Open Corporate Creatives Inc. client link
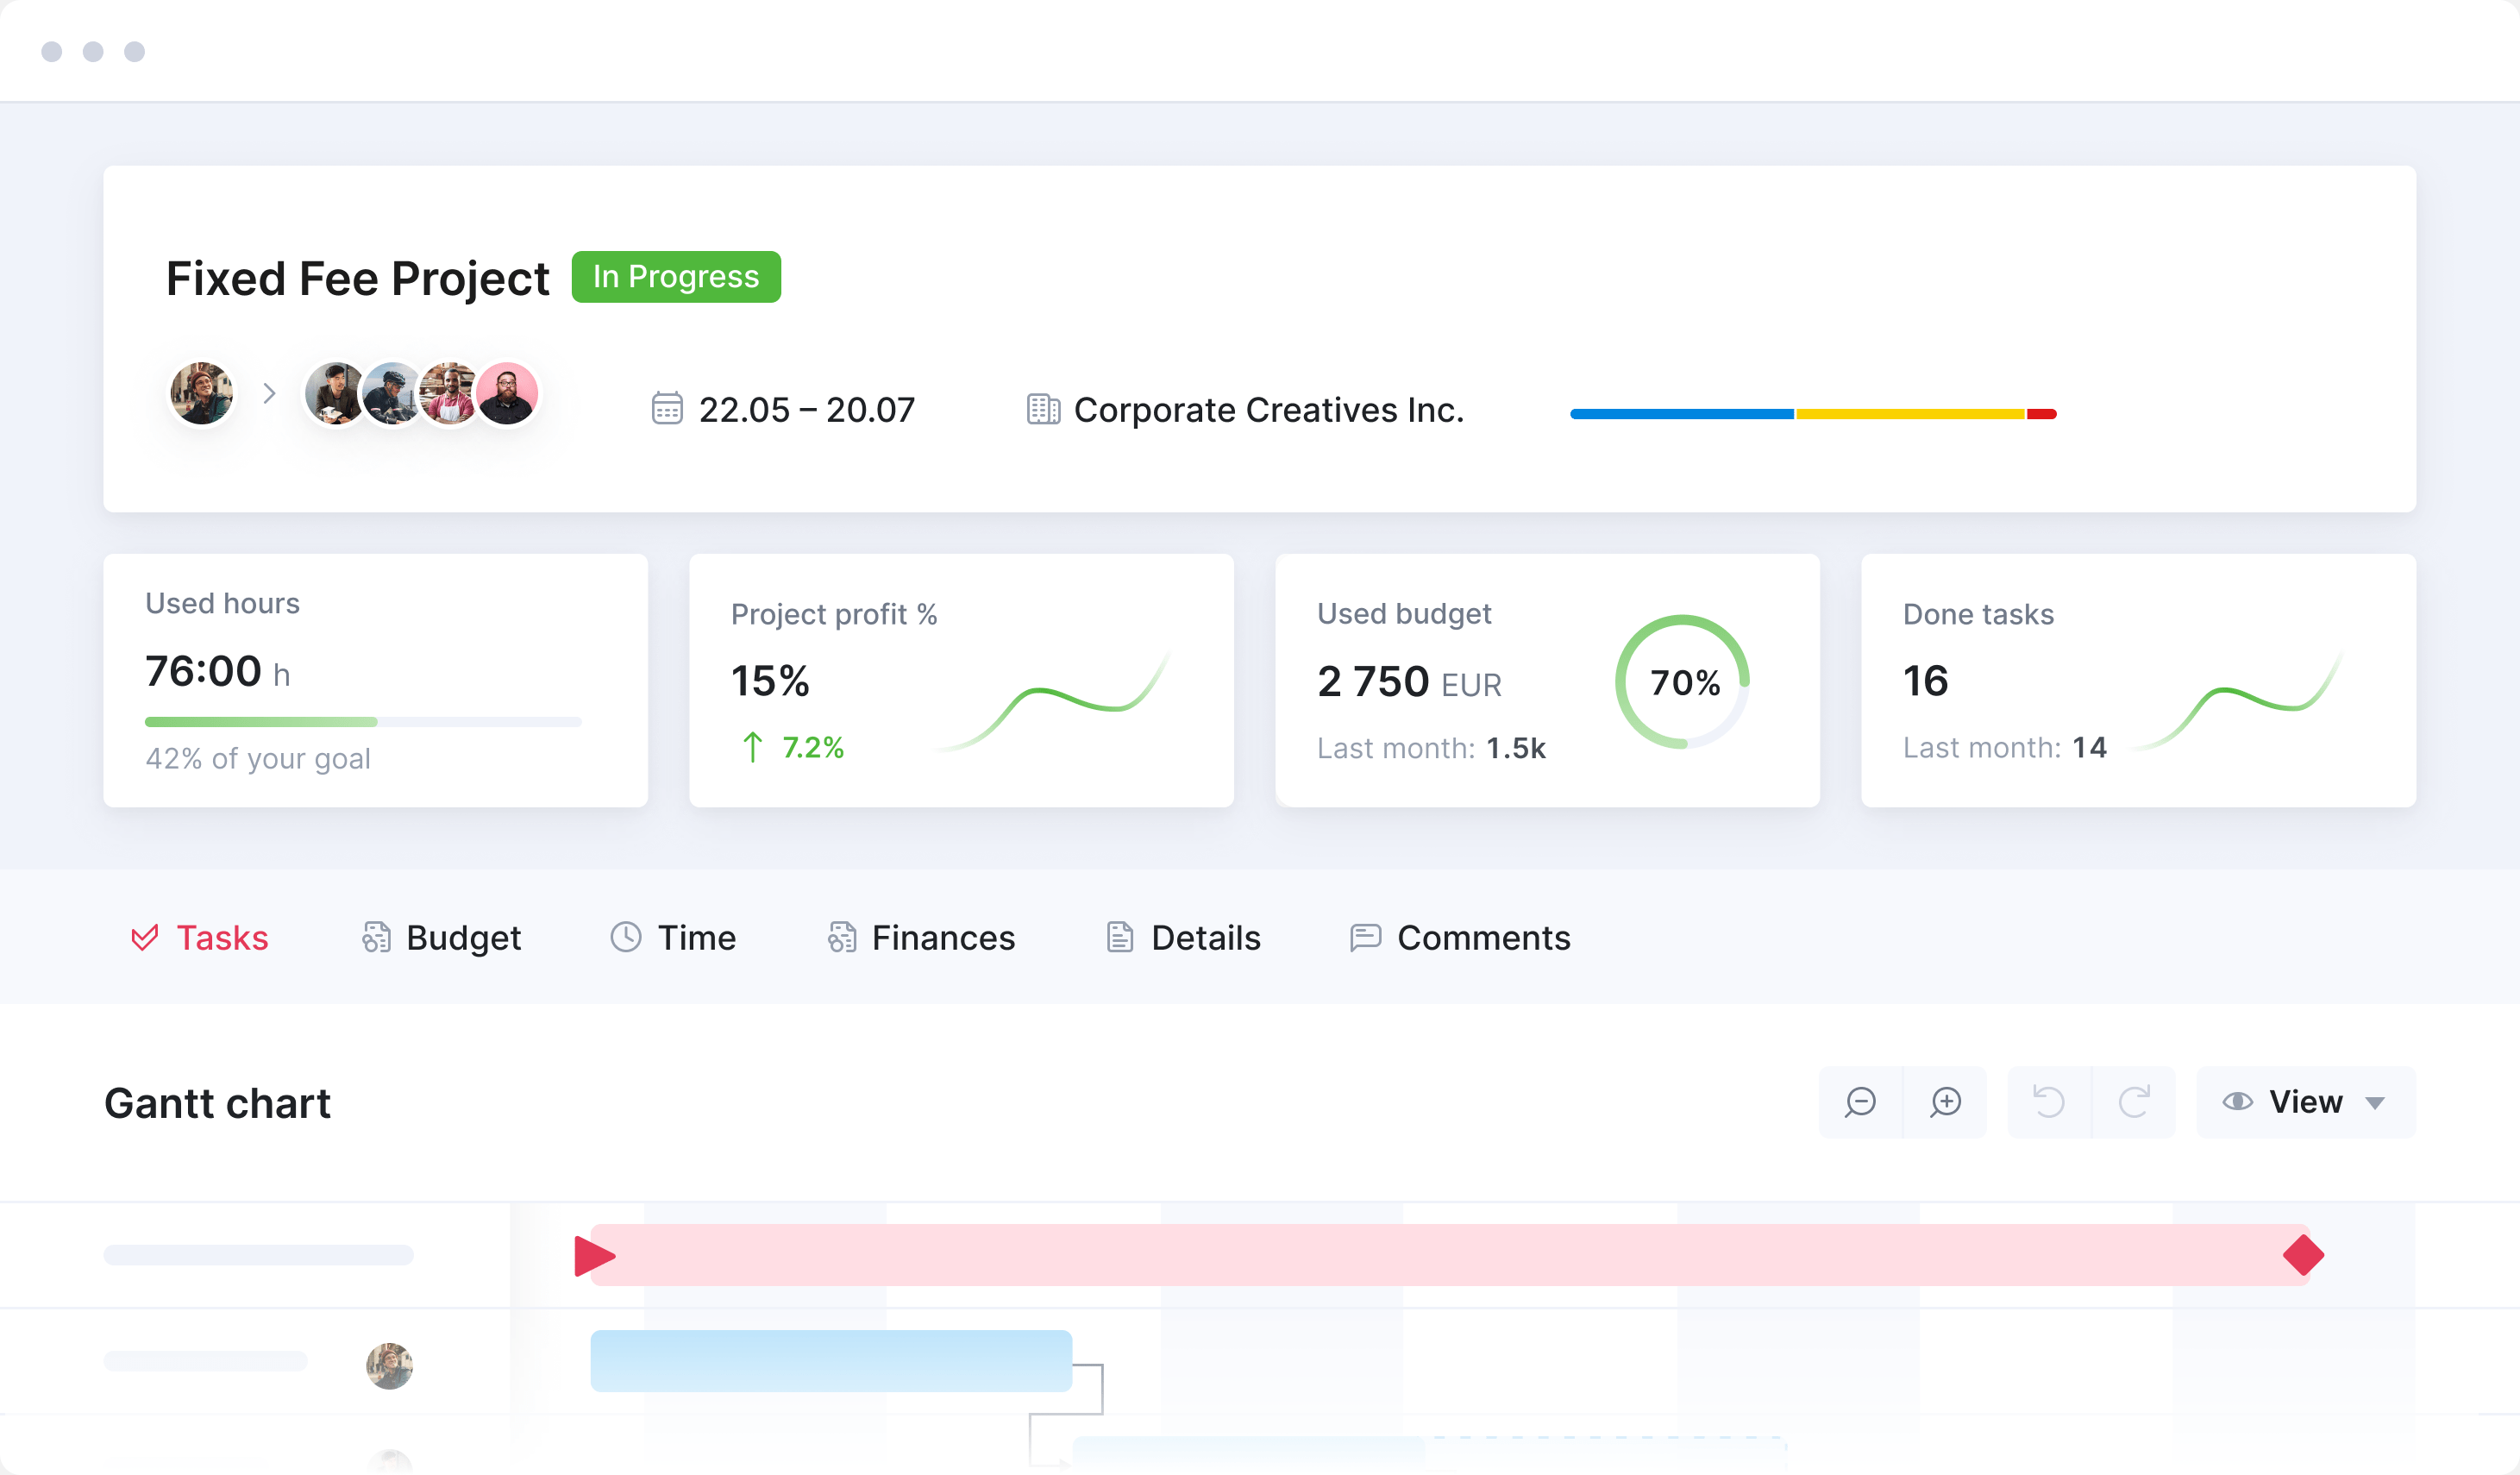The image size is (2520, 1475). (x=1268, y=410)
